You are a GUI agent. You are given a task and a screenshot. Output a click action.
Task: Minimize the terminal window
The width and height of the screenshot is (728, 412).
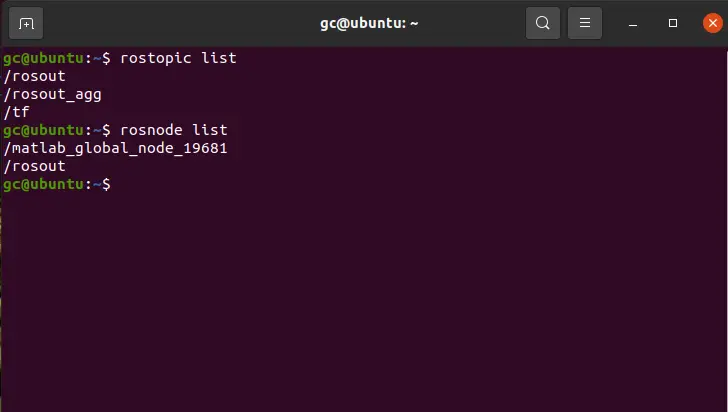(633, 23)
